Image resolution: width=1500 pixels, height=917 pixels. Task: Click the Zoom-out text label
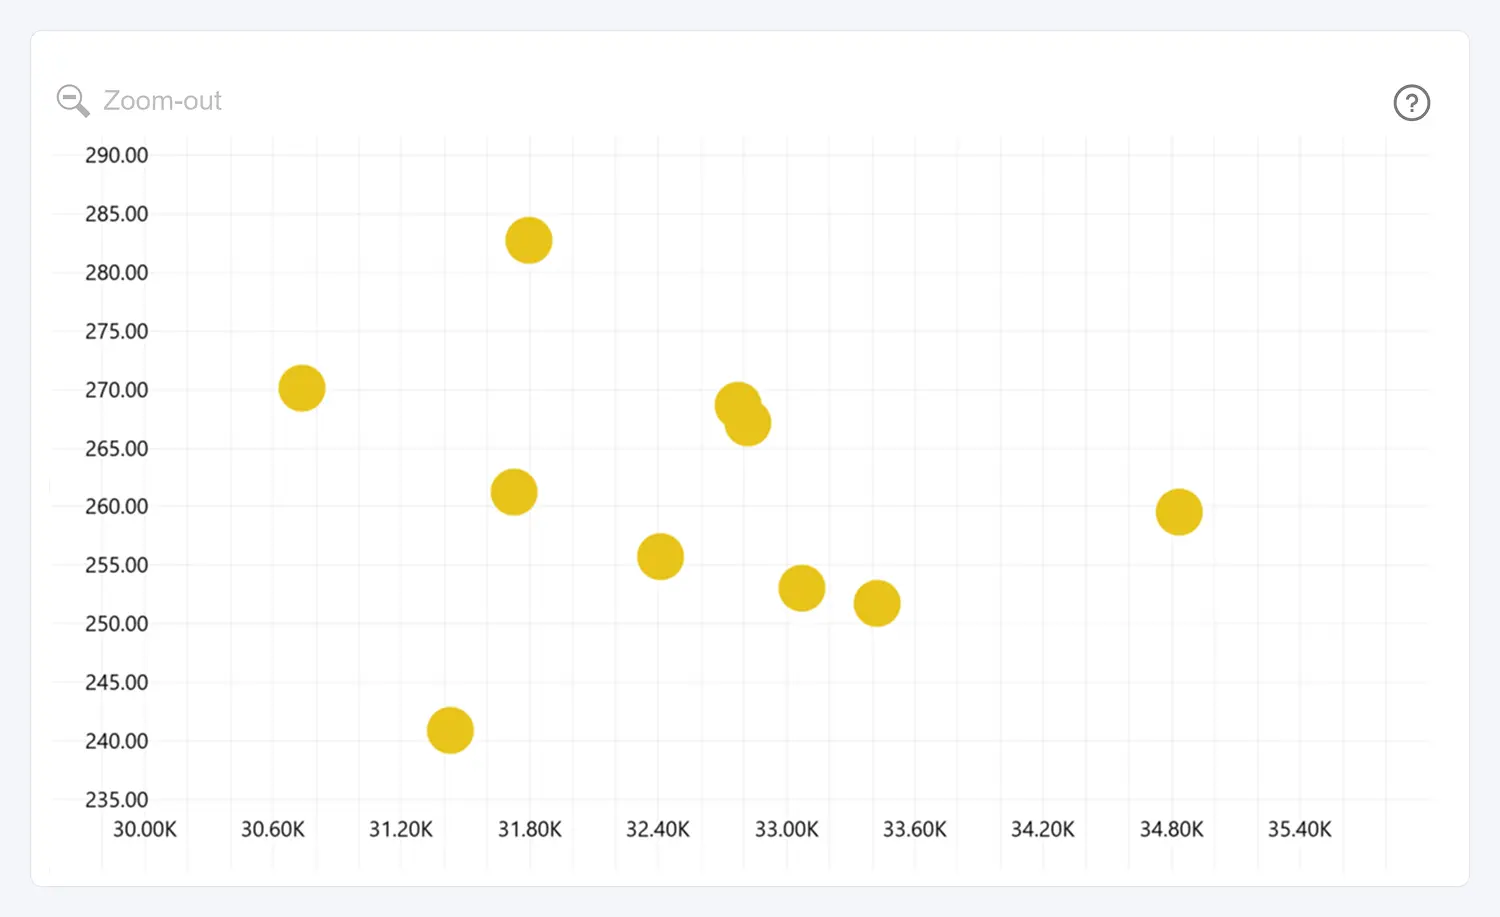[x=162, y=101]
